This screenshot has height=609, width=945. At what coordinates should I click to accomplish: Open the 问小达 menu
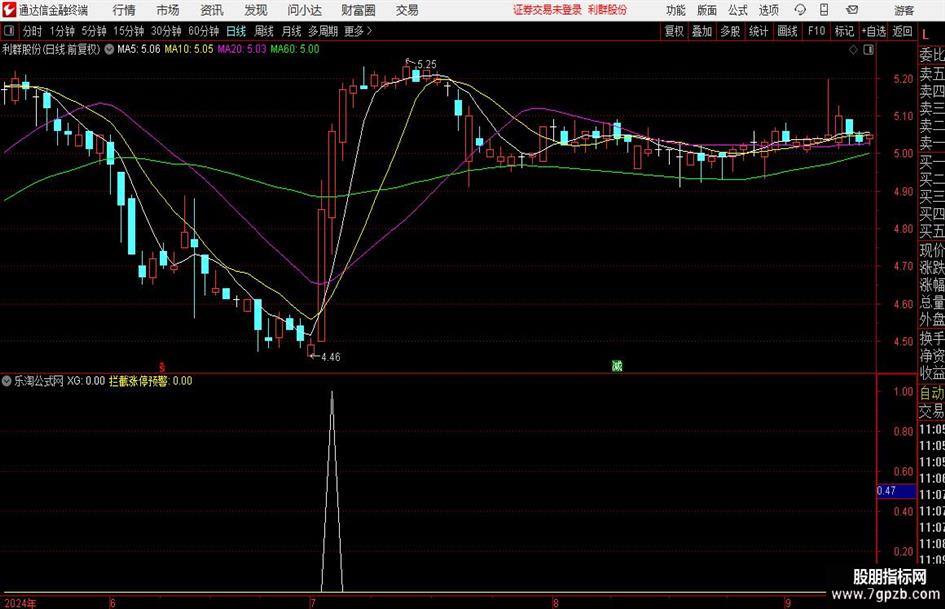point(304,10)
